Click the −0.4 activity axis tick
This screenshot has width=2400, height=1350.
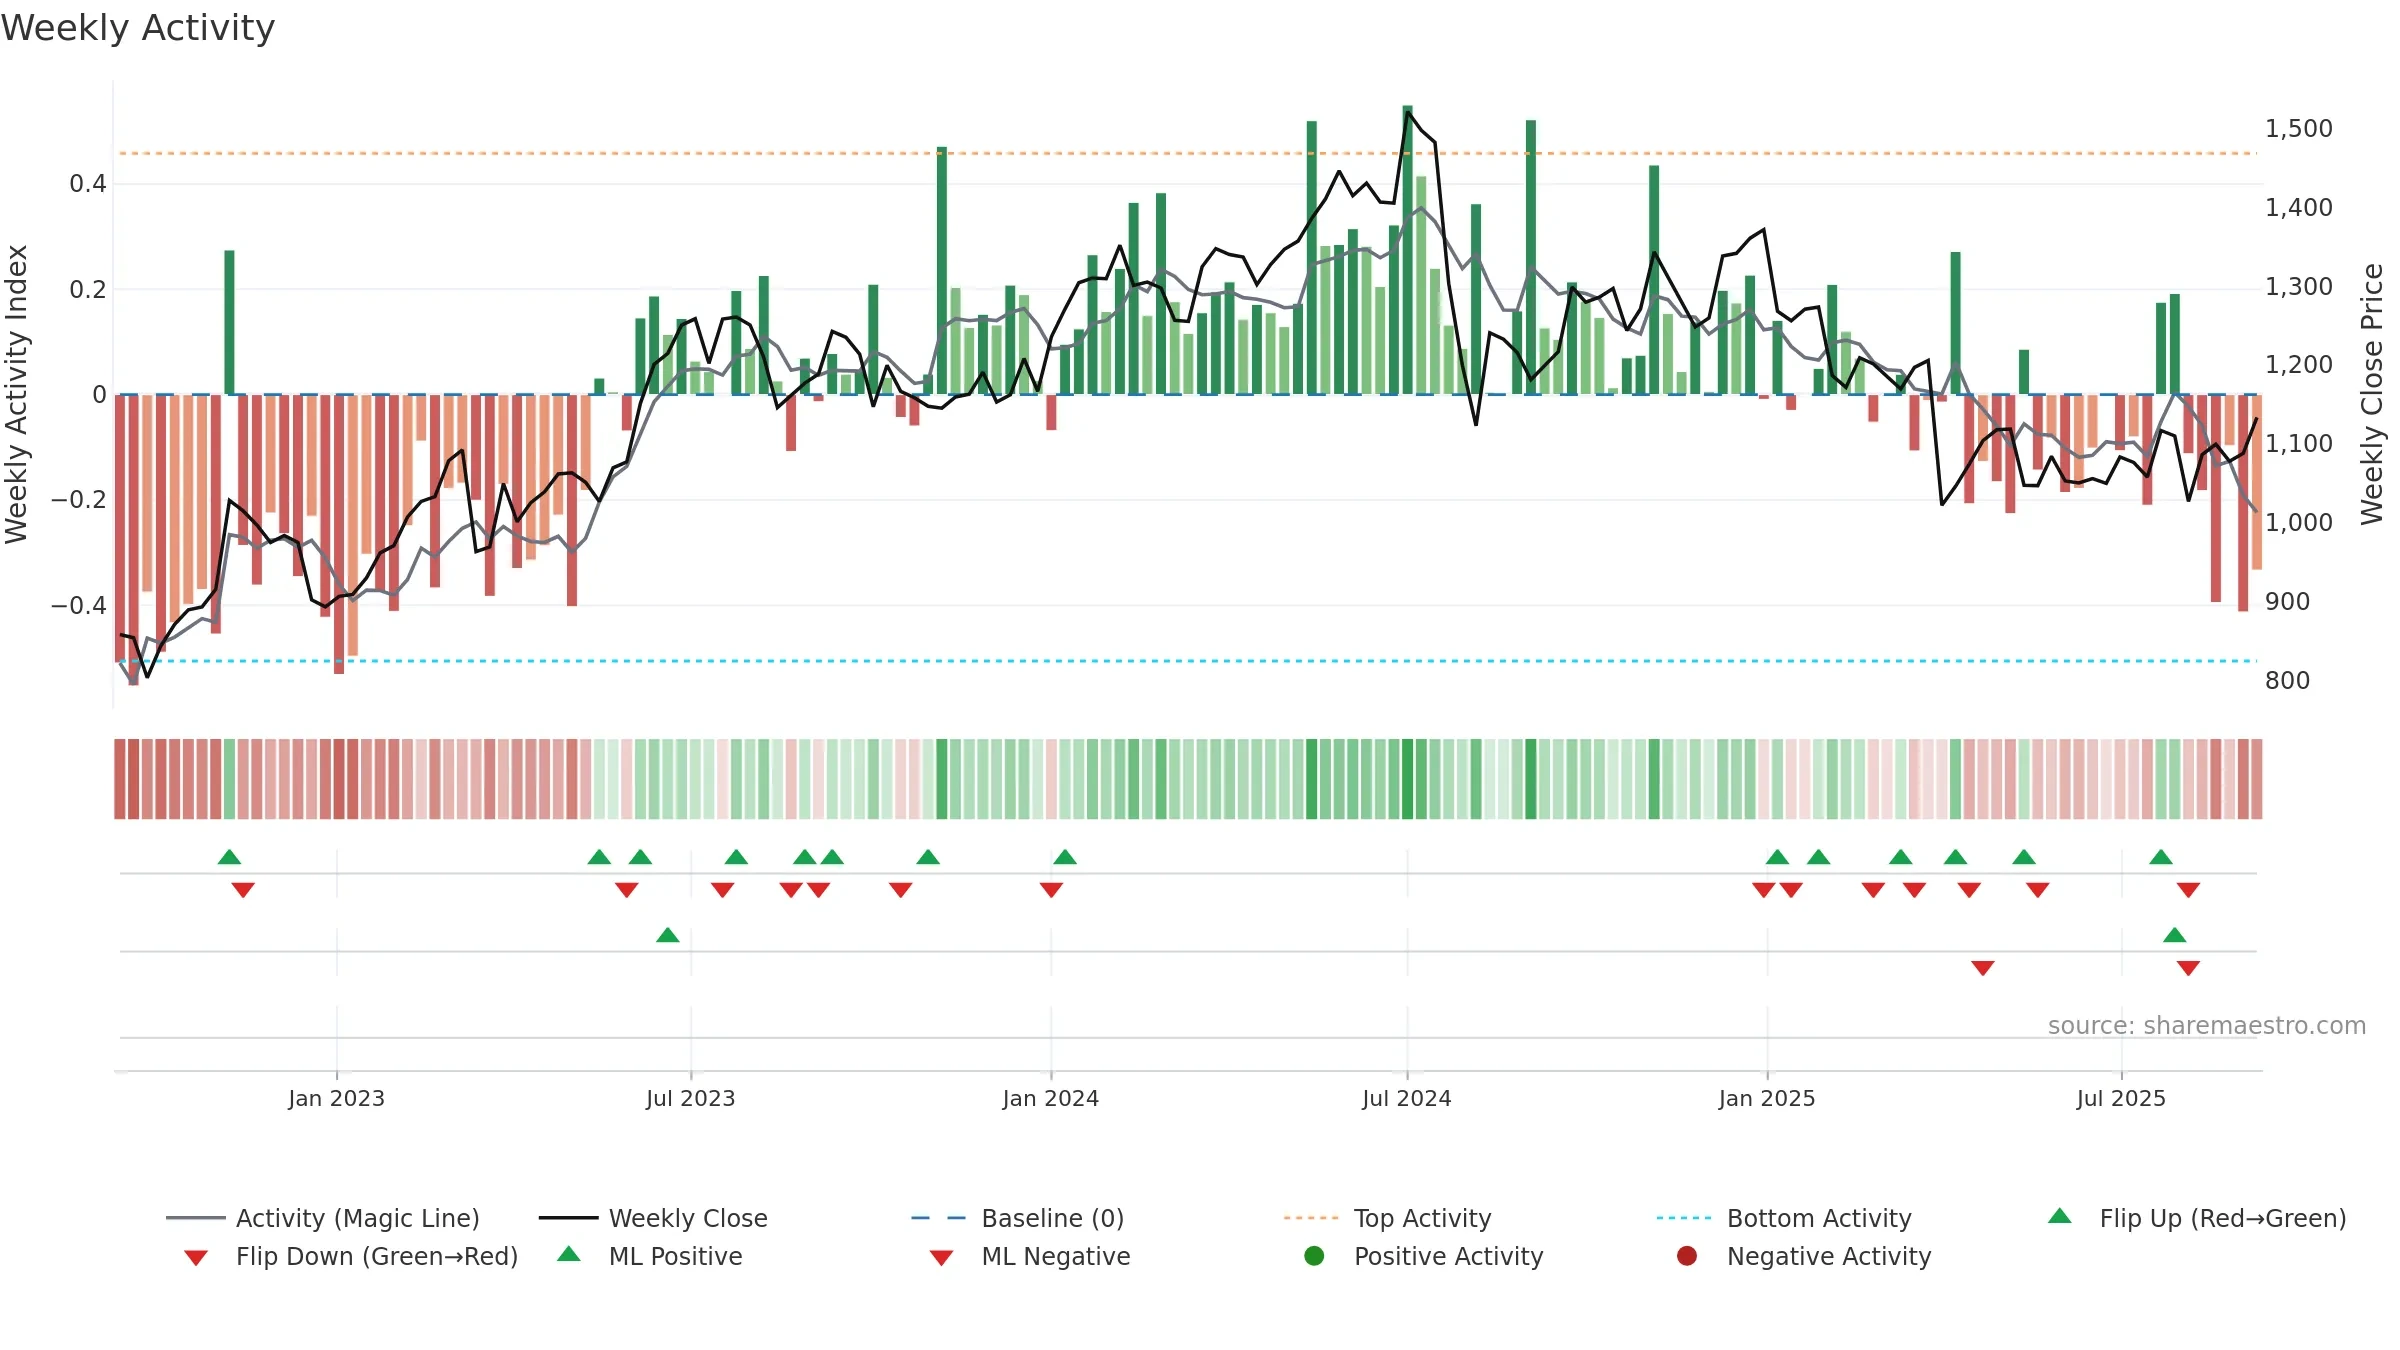tap(78, 605)
